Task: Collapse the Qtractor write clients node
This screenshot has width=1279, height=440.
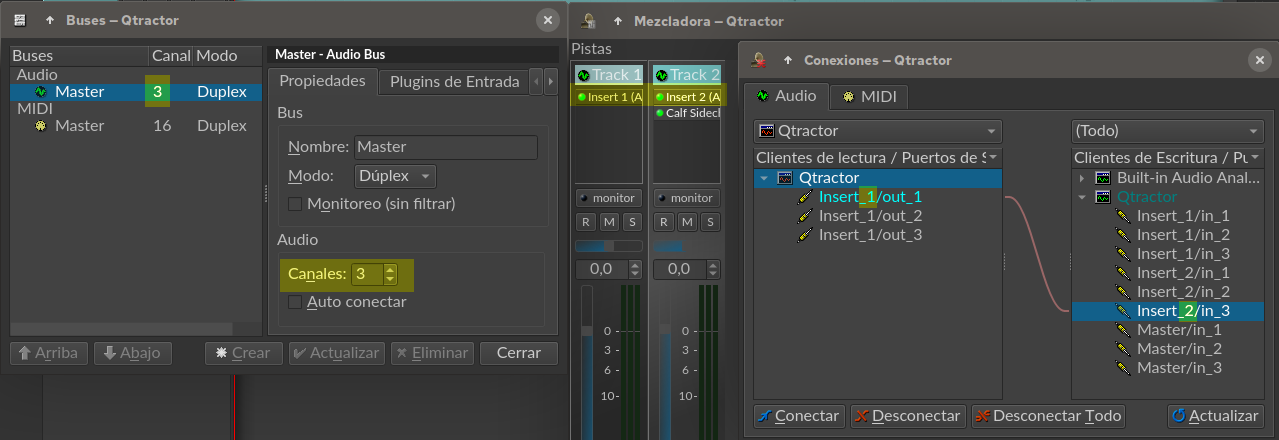Action: (1083, 197)
